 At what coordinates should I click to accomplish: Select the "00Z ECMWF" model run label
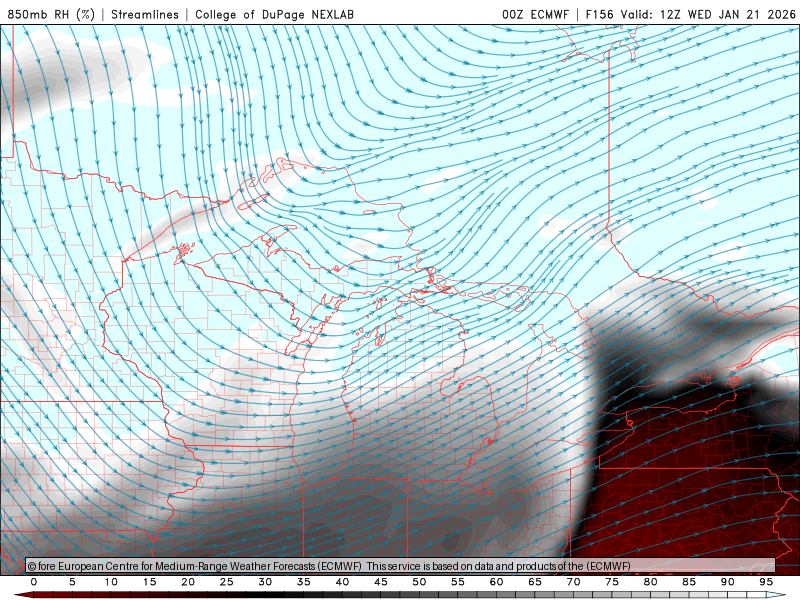[x=535, y=14]
